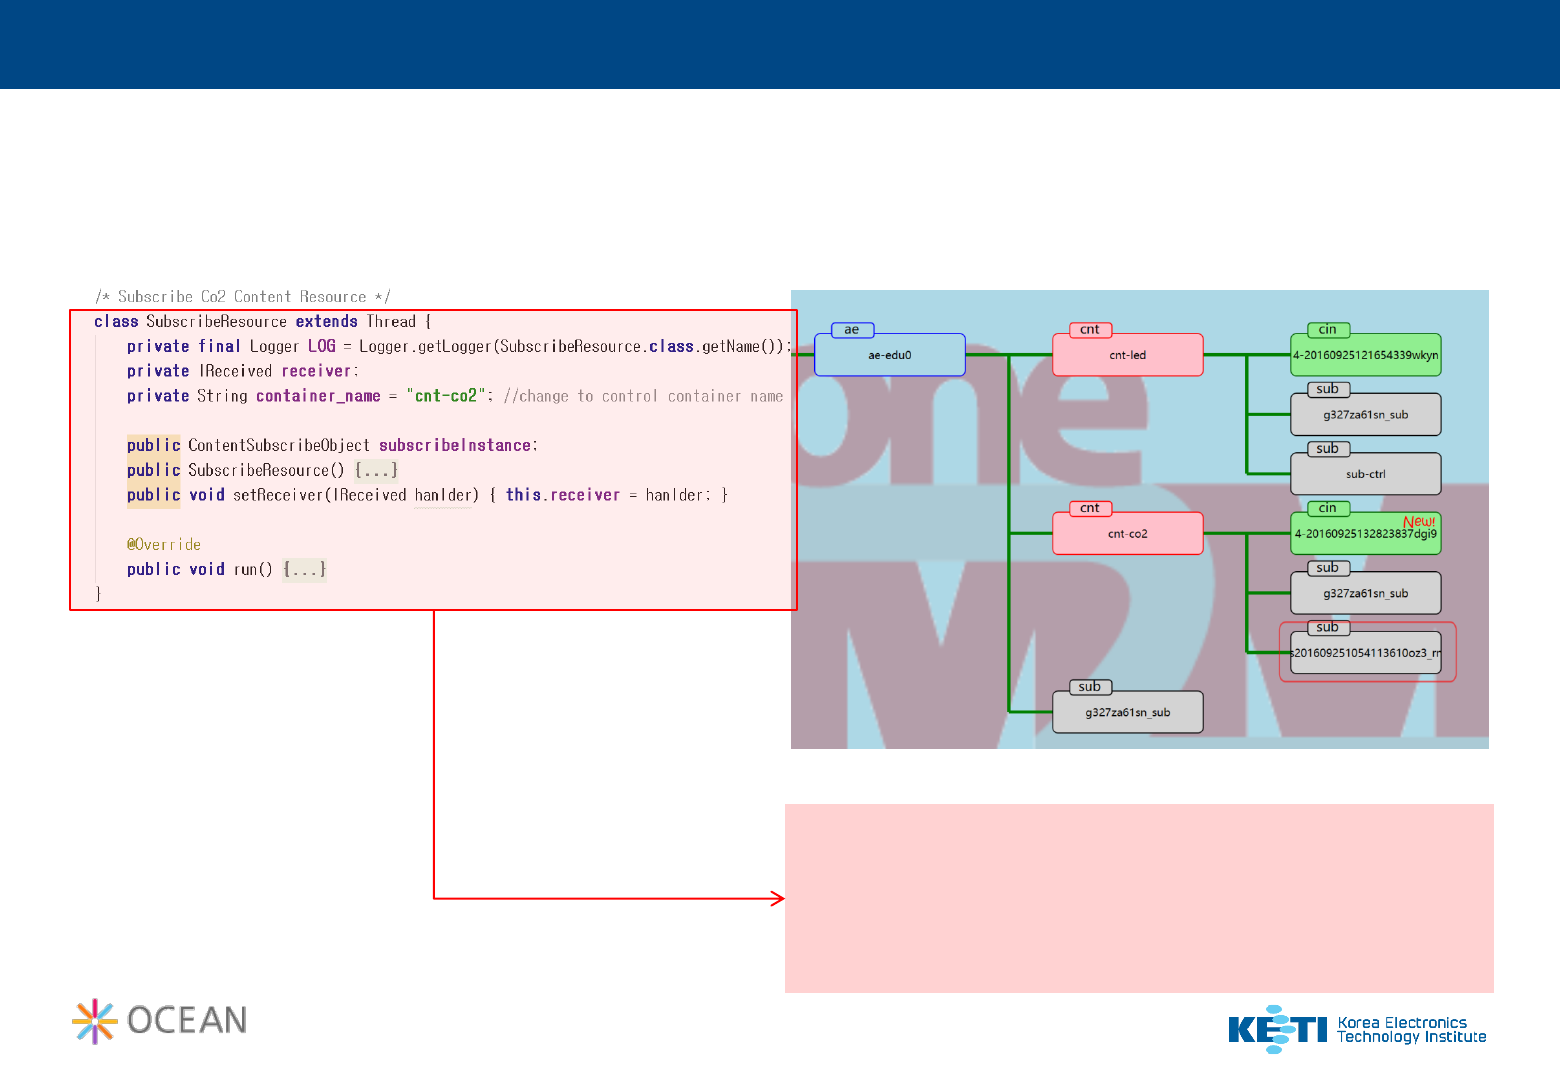Click the cnt tag above cnt-co2
Screen dimensions: 1560x1080
tap(1090, 508)
